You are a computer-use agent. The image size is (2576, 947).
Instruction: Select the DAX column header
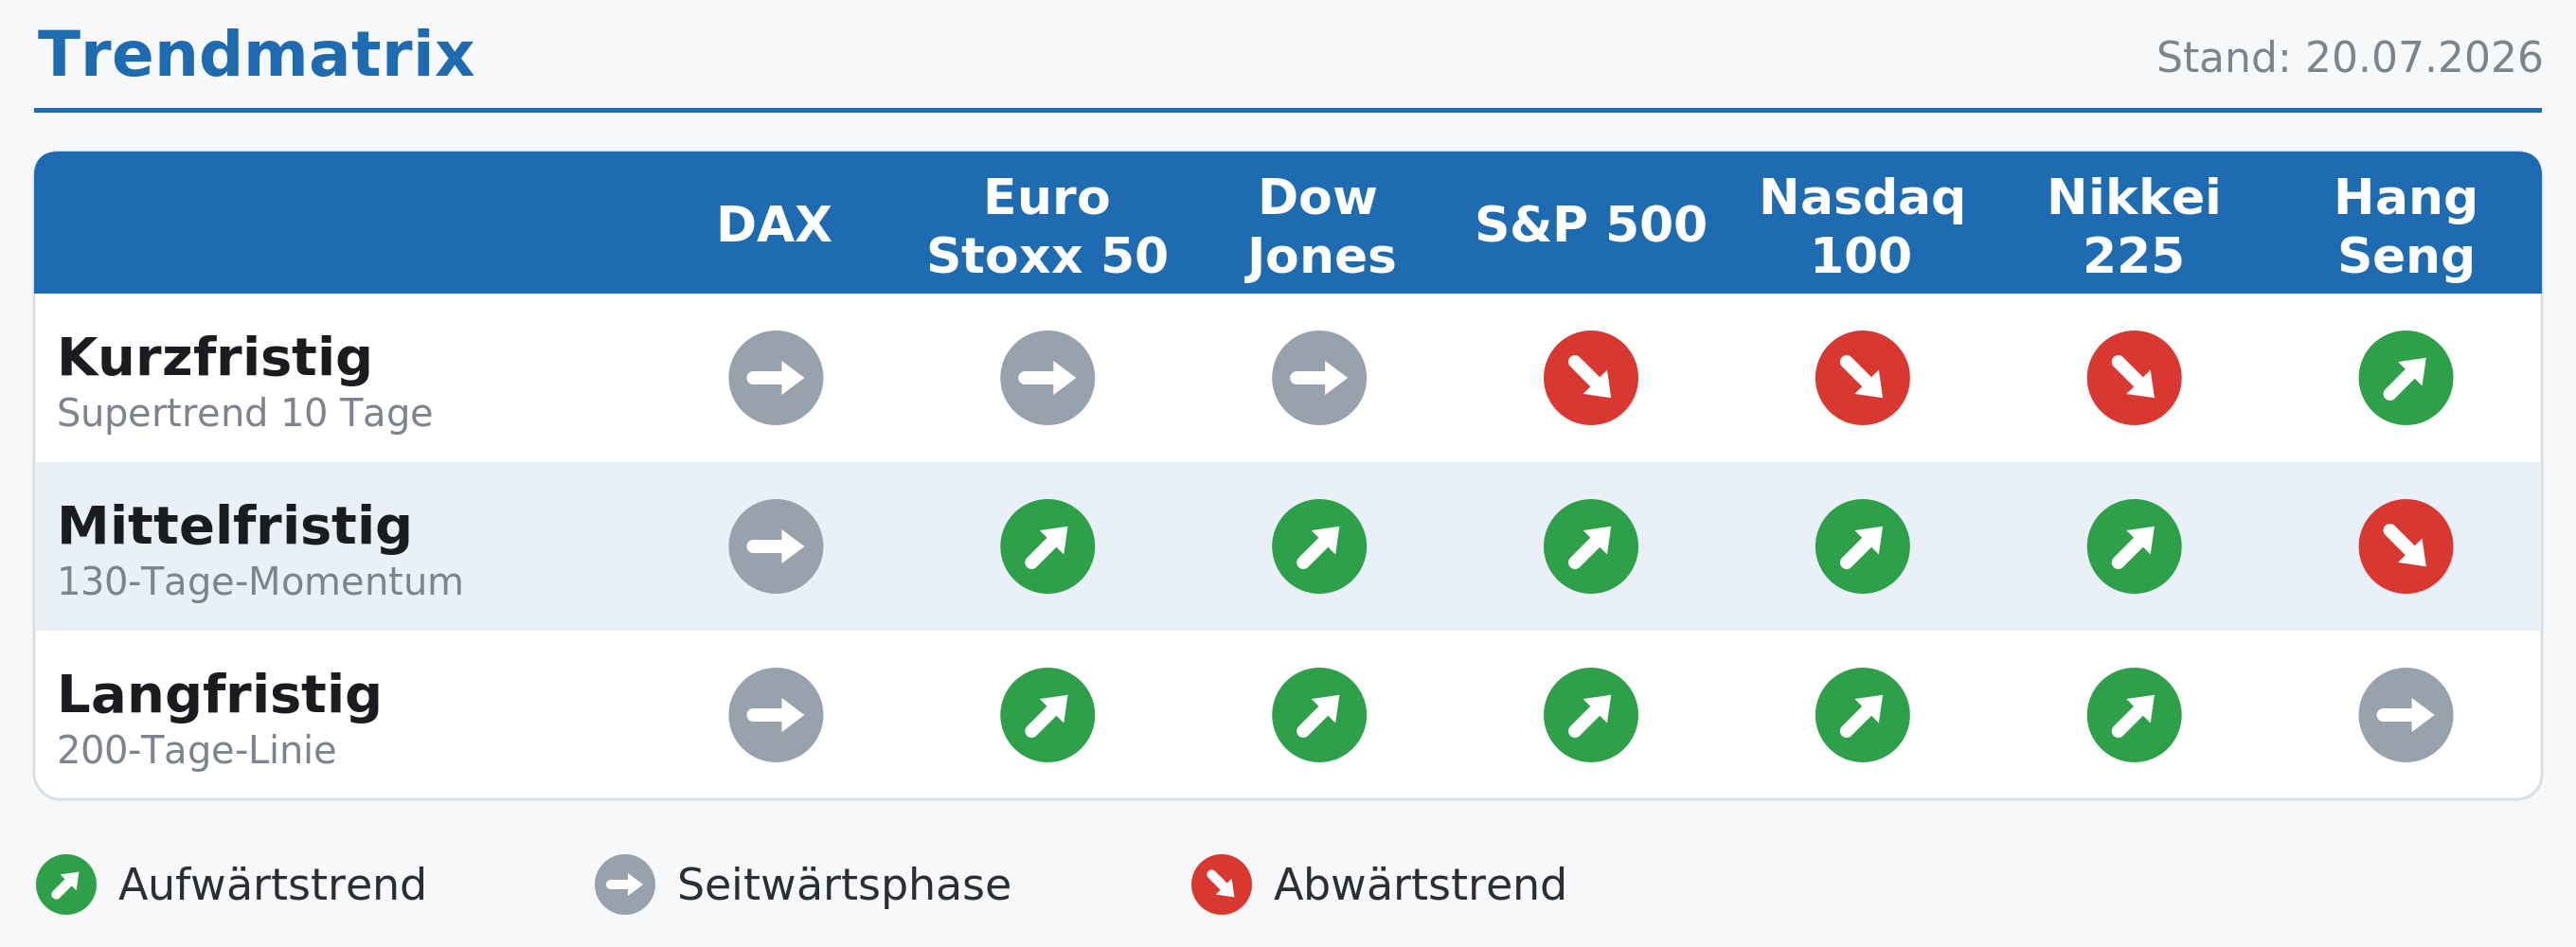coord(775,224)
